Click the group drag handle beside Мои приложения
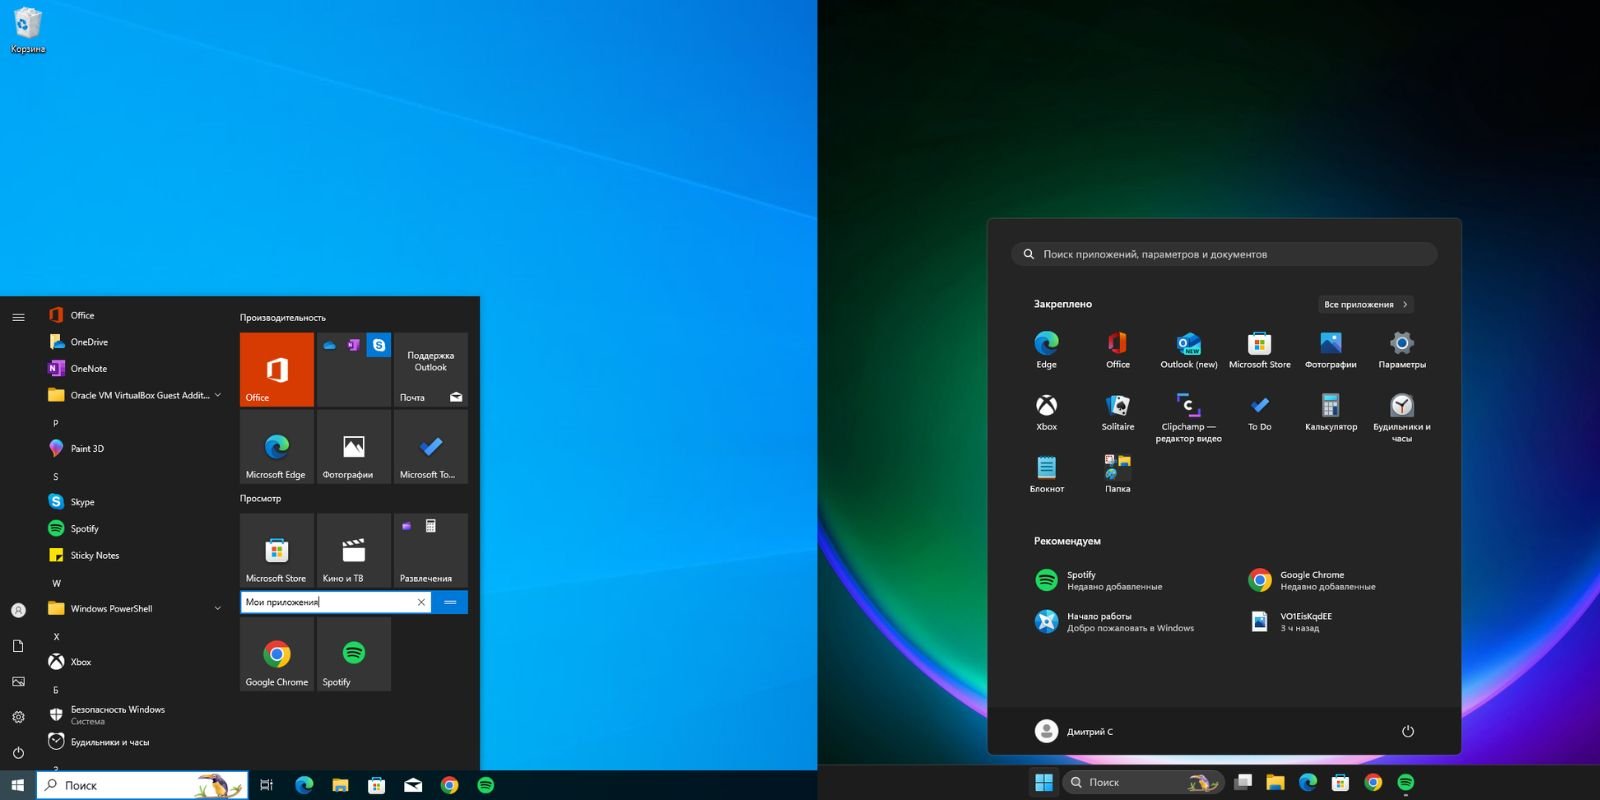The image size is (1600, 800). point(450,602)
